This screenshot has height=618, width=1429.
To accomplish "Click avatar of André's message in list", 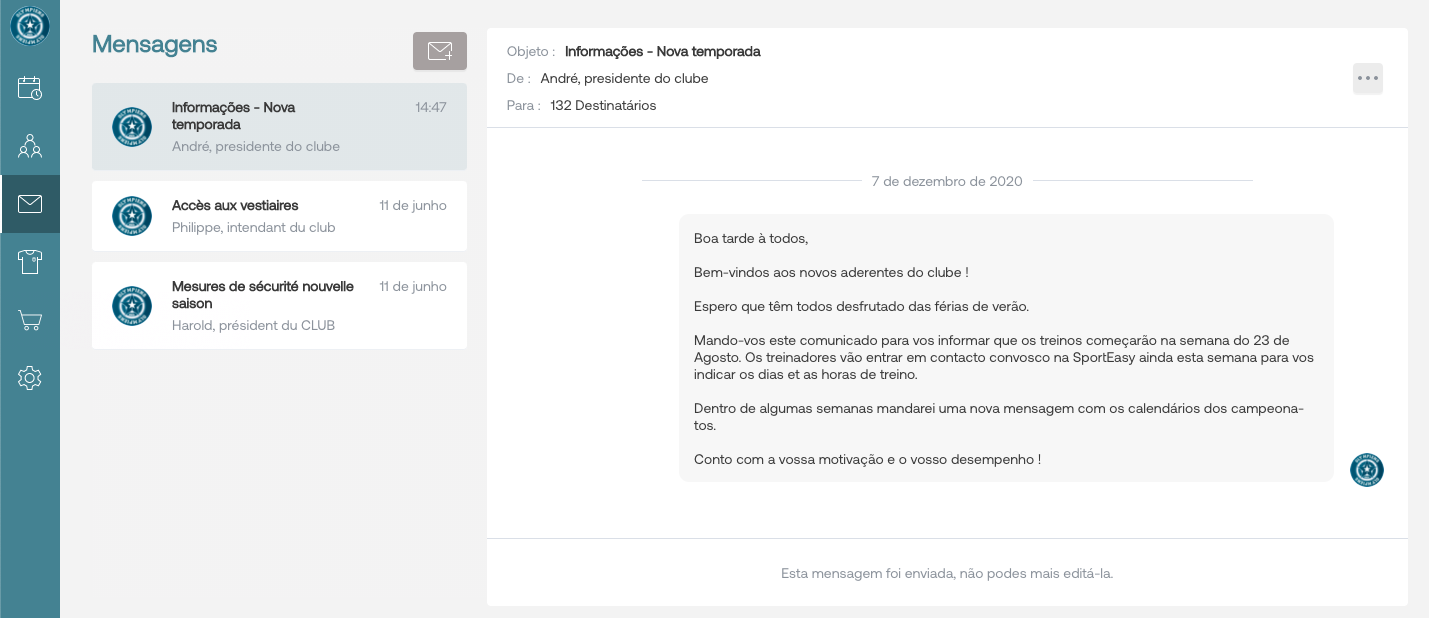I will pos(132,127).
